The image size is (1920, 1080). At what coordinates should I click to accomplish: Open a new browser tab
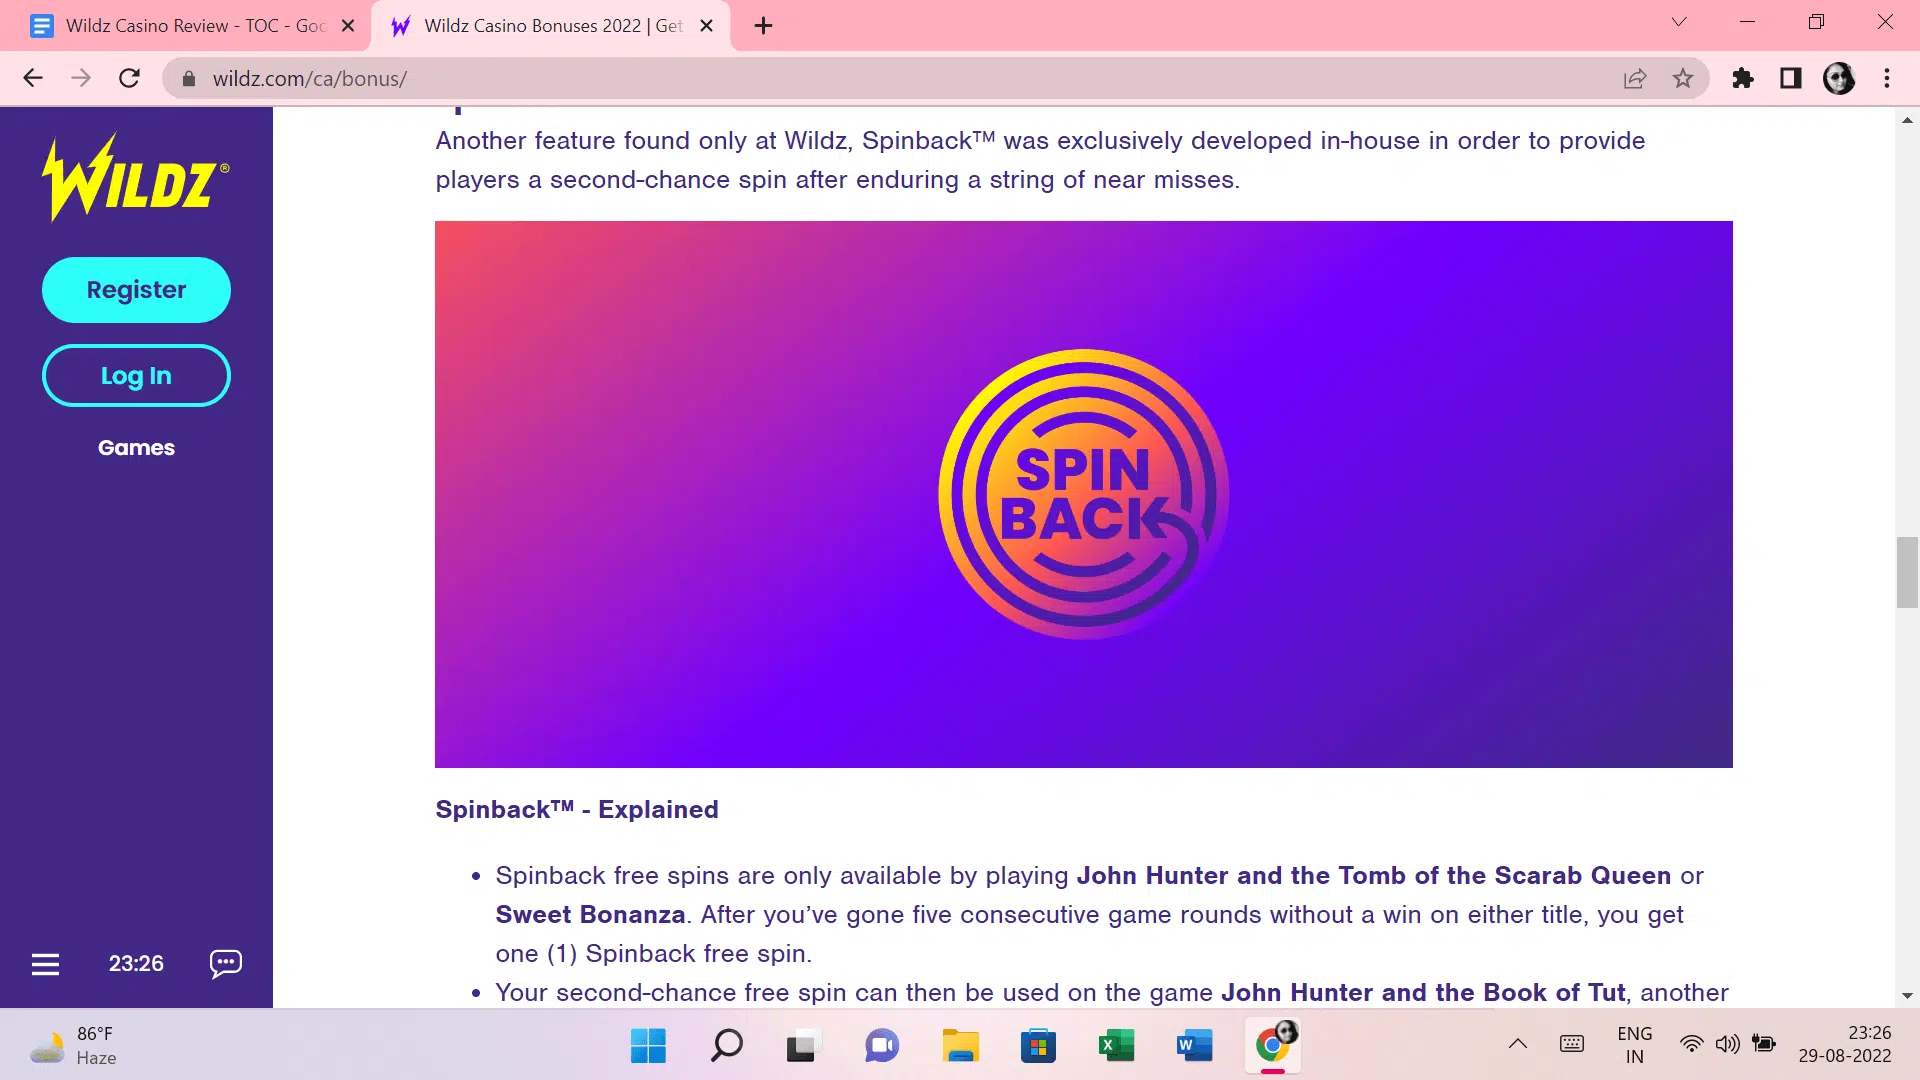763,26
